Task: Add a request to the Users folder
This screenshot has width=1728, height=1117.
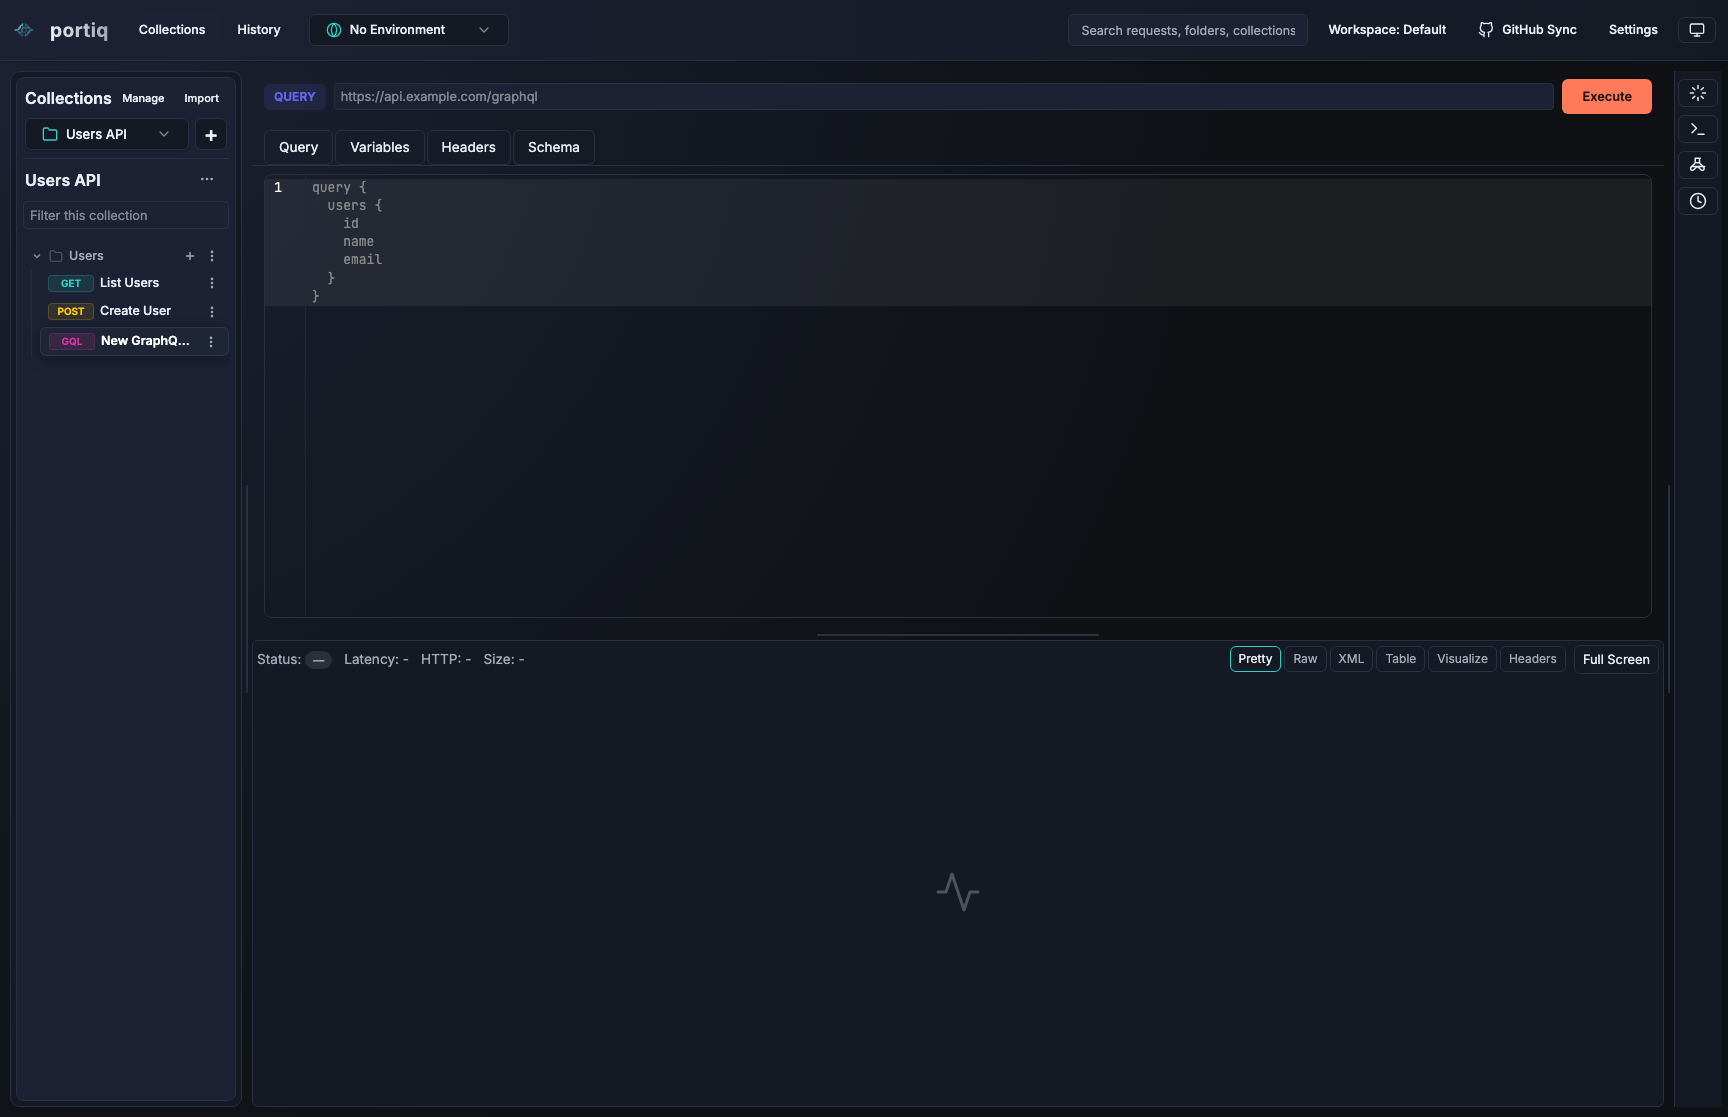Action: (190, 256)
